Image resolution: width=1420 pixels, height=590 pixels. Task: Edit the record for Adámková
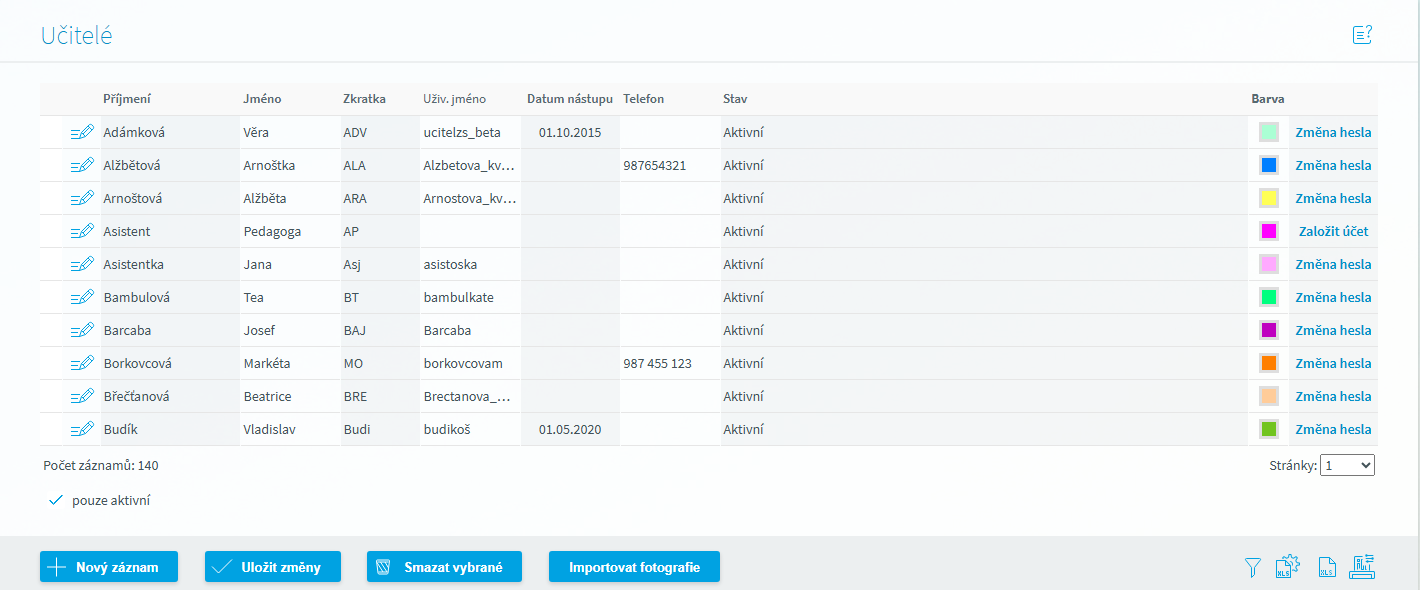pos(82,132)
